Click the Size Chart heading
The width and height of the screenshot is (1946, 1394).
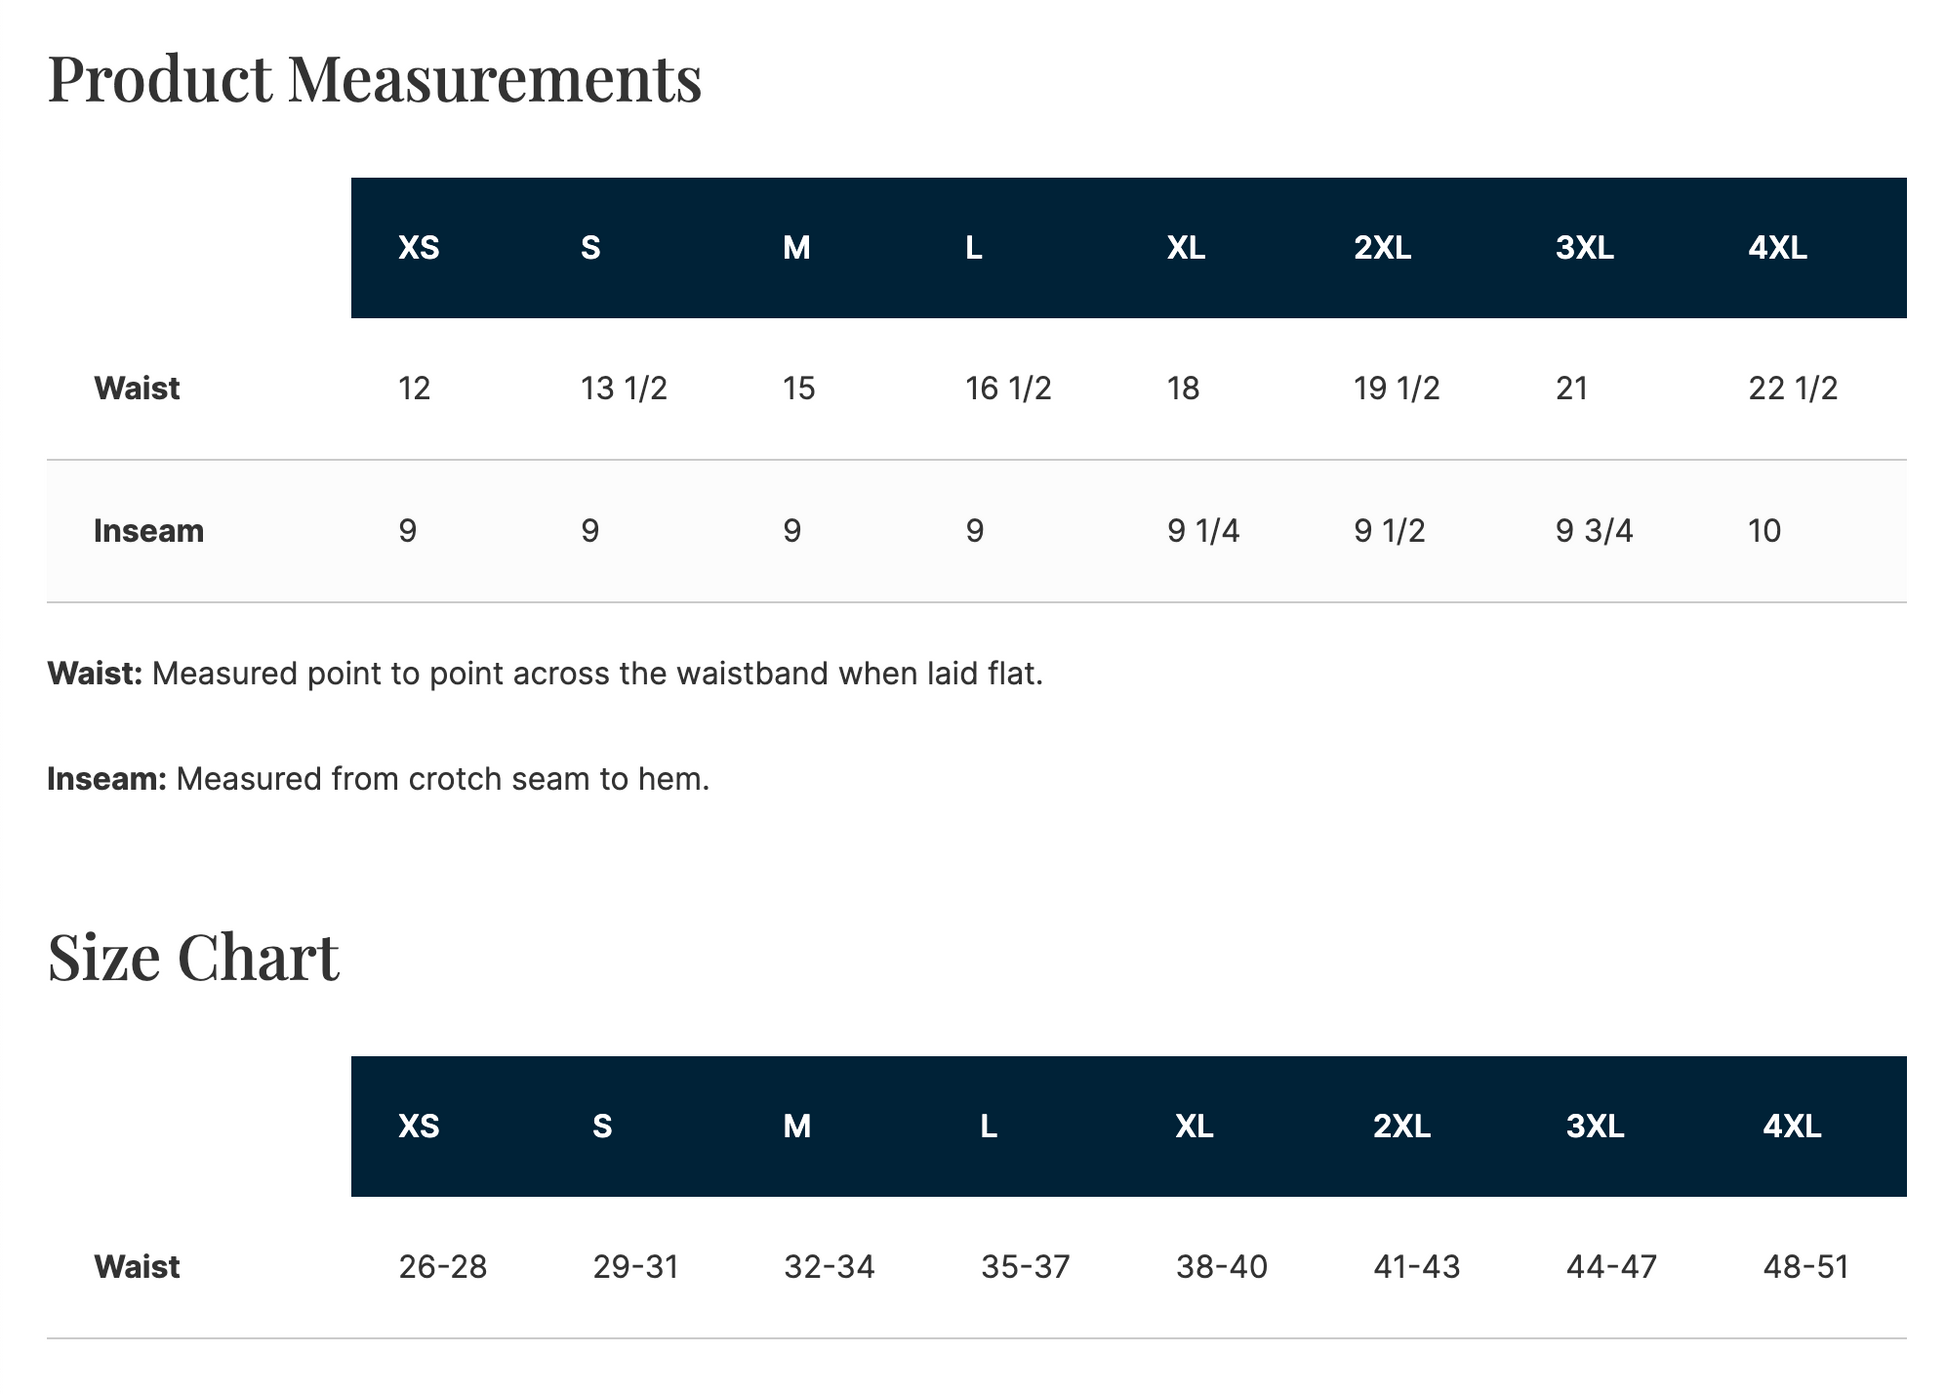coord(193,957)
